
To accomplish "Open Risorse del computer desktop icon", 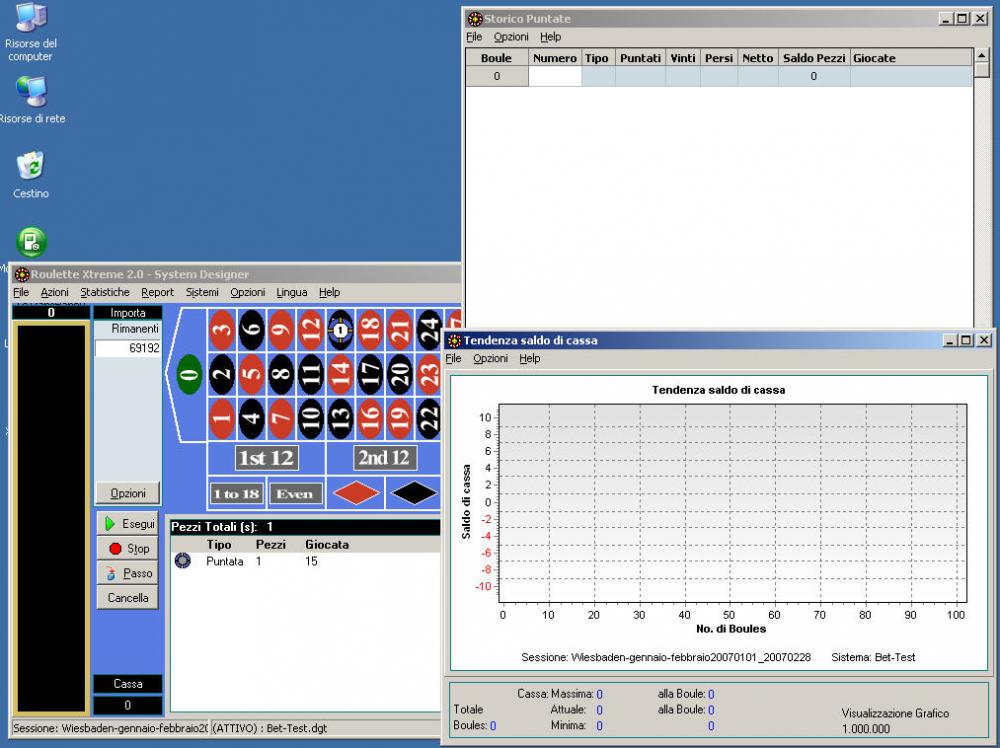I will (x=31, y=17).
